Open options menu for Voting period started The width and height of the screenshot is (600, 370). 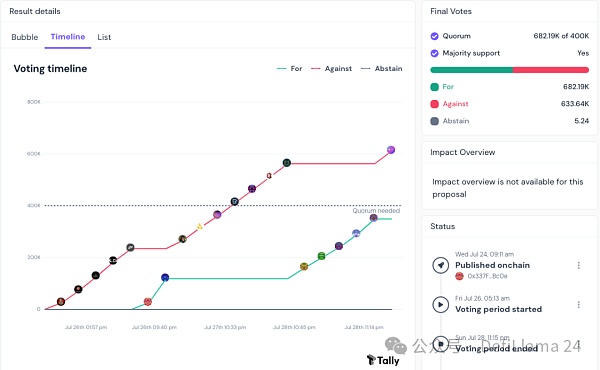579,305
